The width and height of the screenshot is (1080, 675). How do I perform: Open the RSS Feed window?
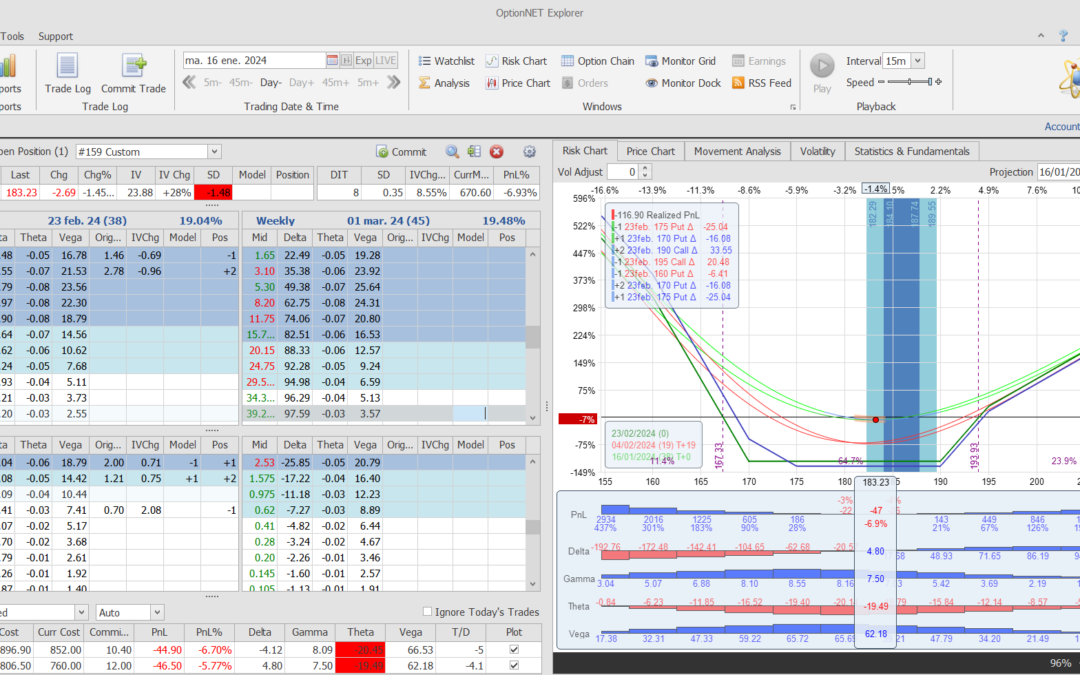[x=762, y=83]
